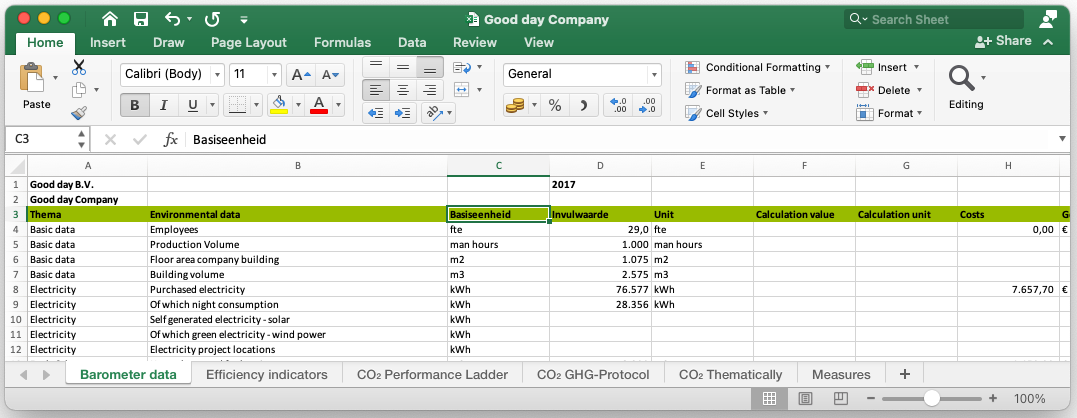Apply Comma Style format

(583, 105)
